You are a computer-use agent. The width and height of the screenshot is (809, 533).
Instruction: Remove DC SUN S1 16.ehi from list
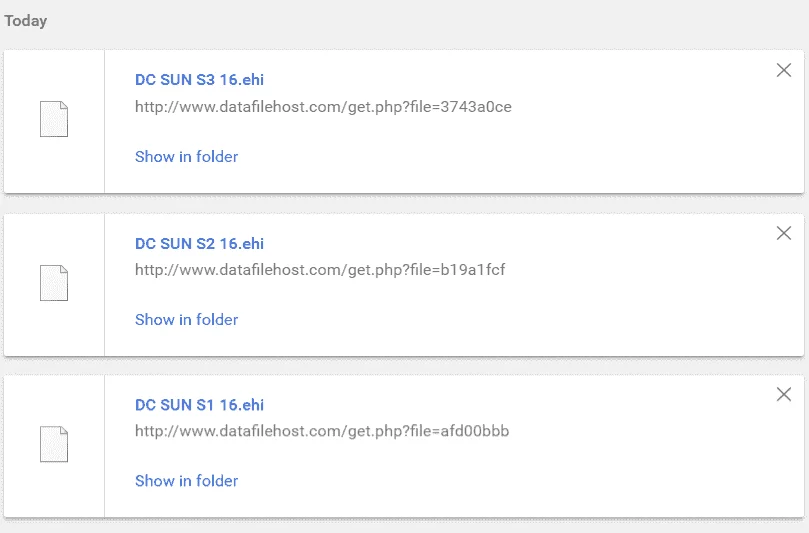[x=784, y=395]
